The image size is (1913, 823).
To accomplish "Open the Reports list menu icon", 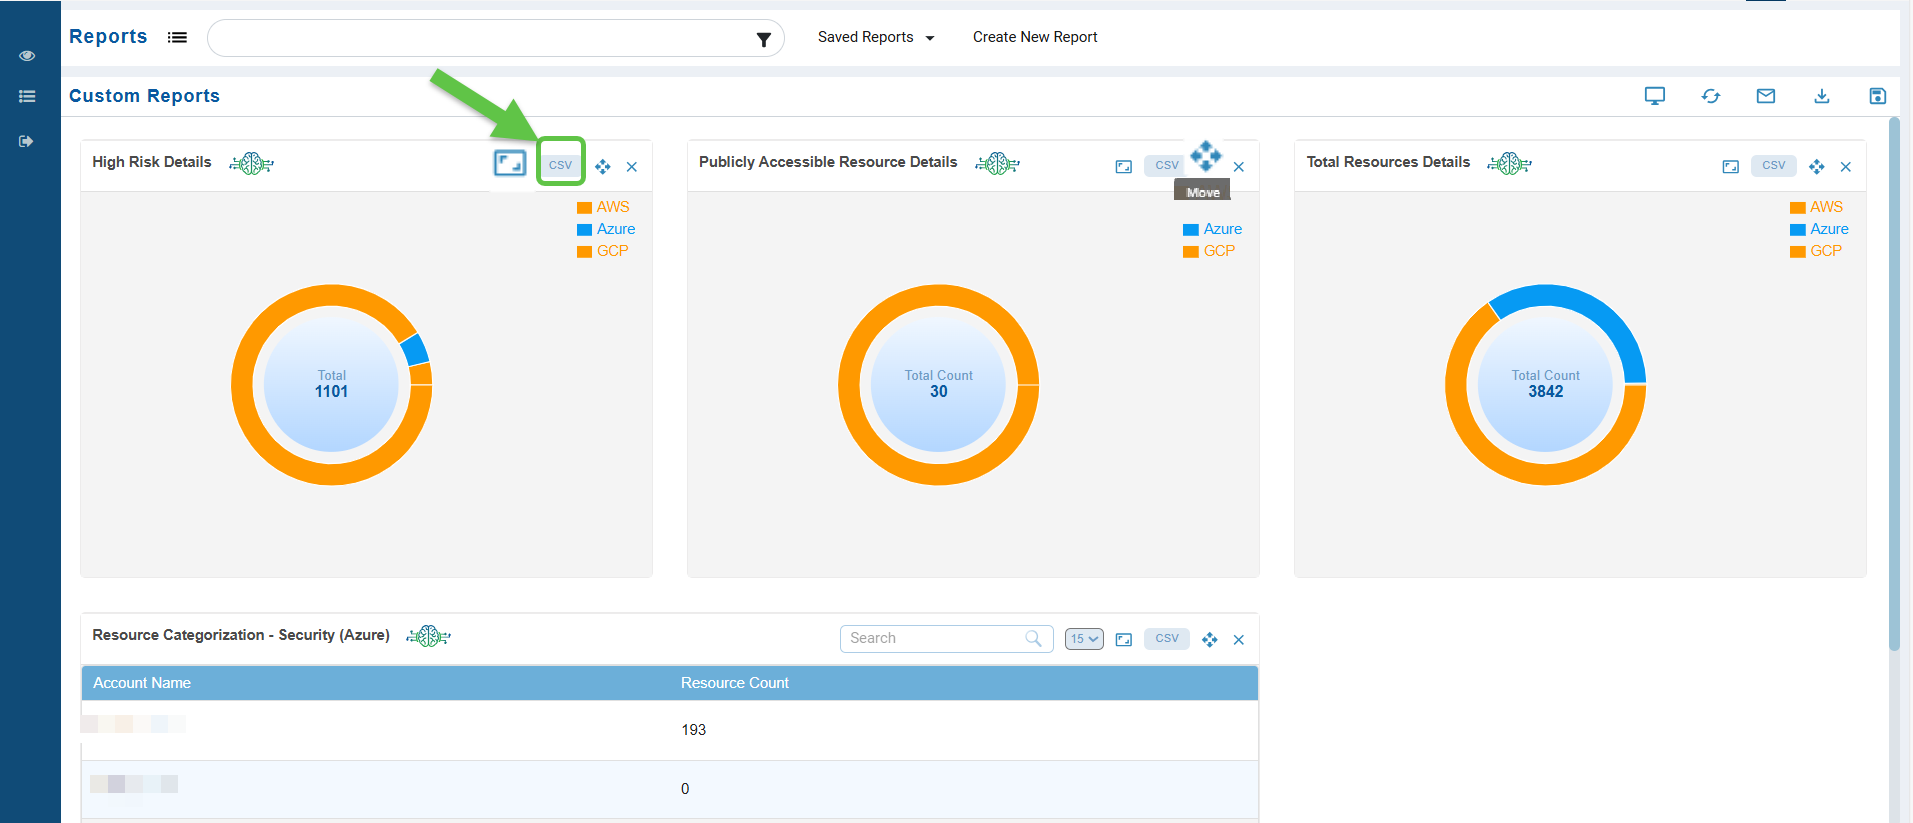I will [177, 37].
